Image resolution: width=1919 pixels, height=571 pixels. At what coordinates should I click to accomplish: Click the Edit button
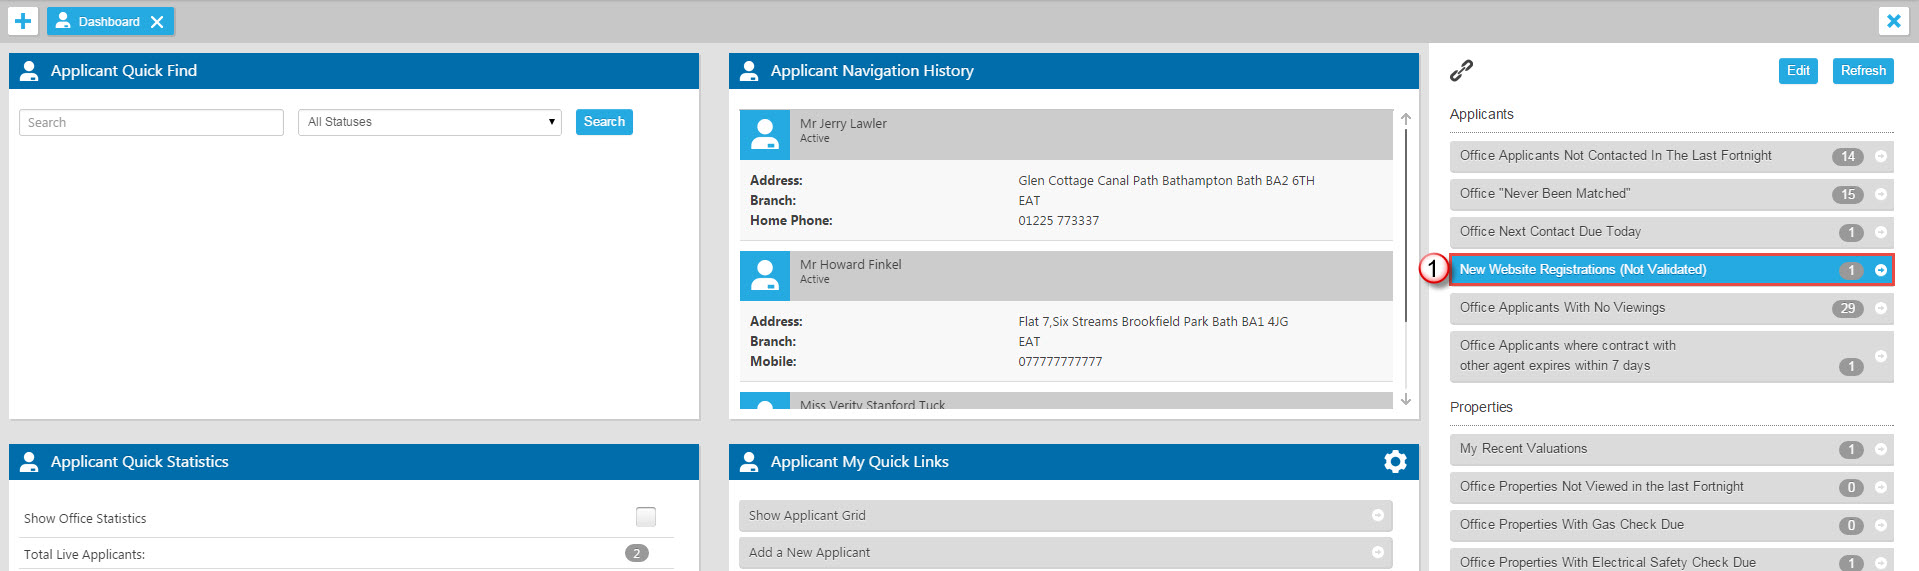[1797, 71]
